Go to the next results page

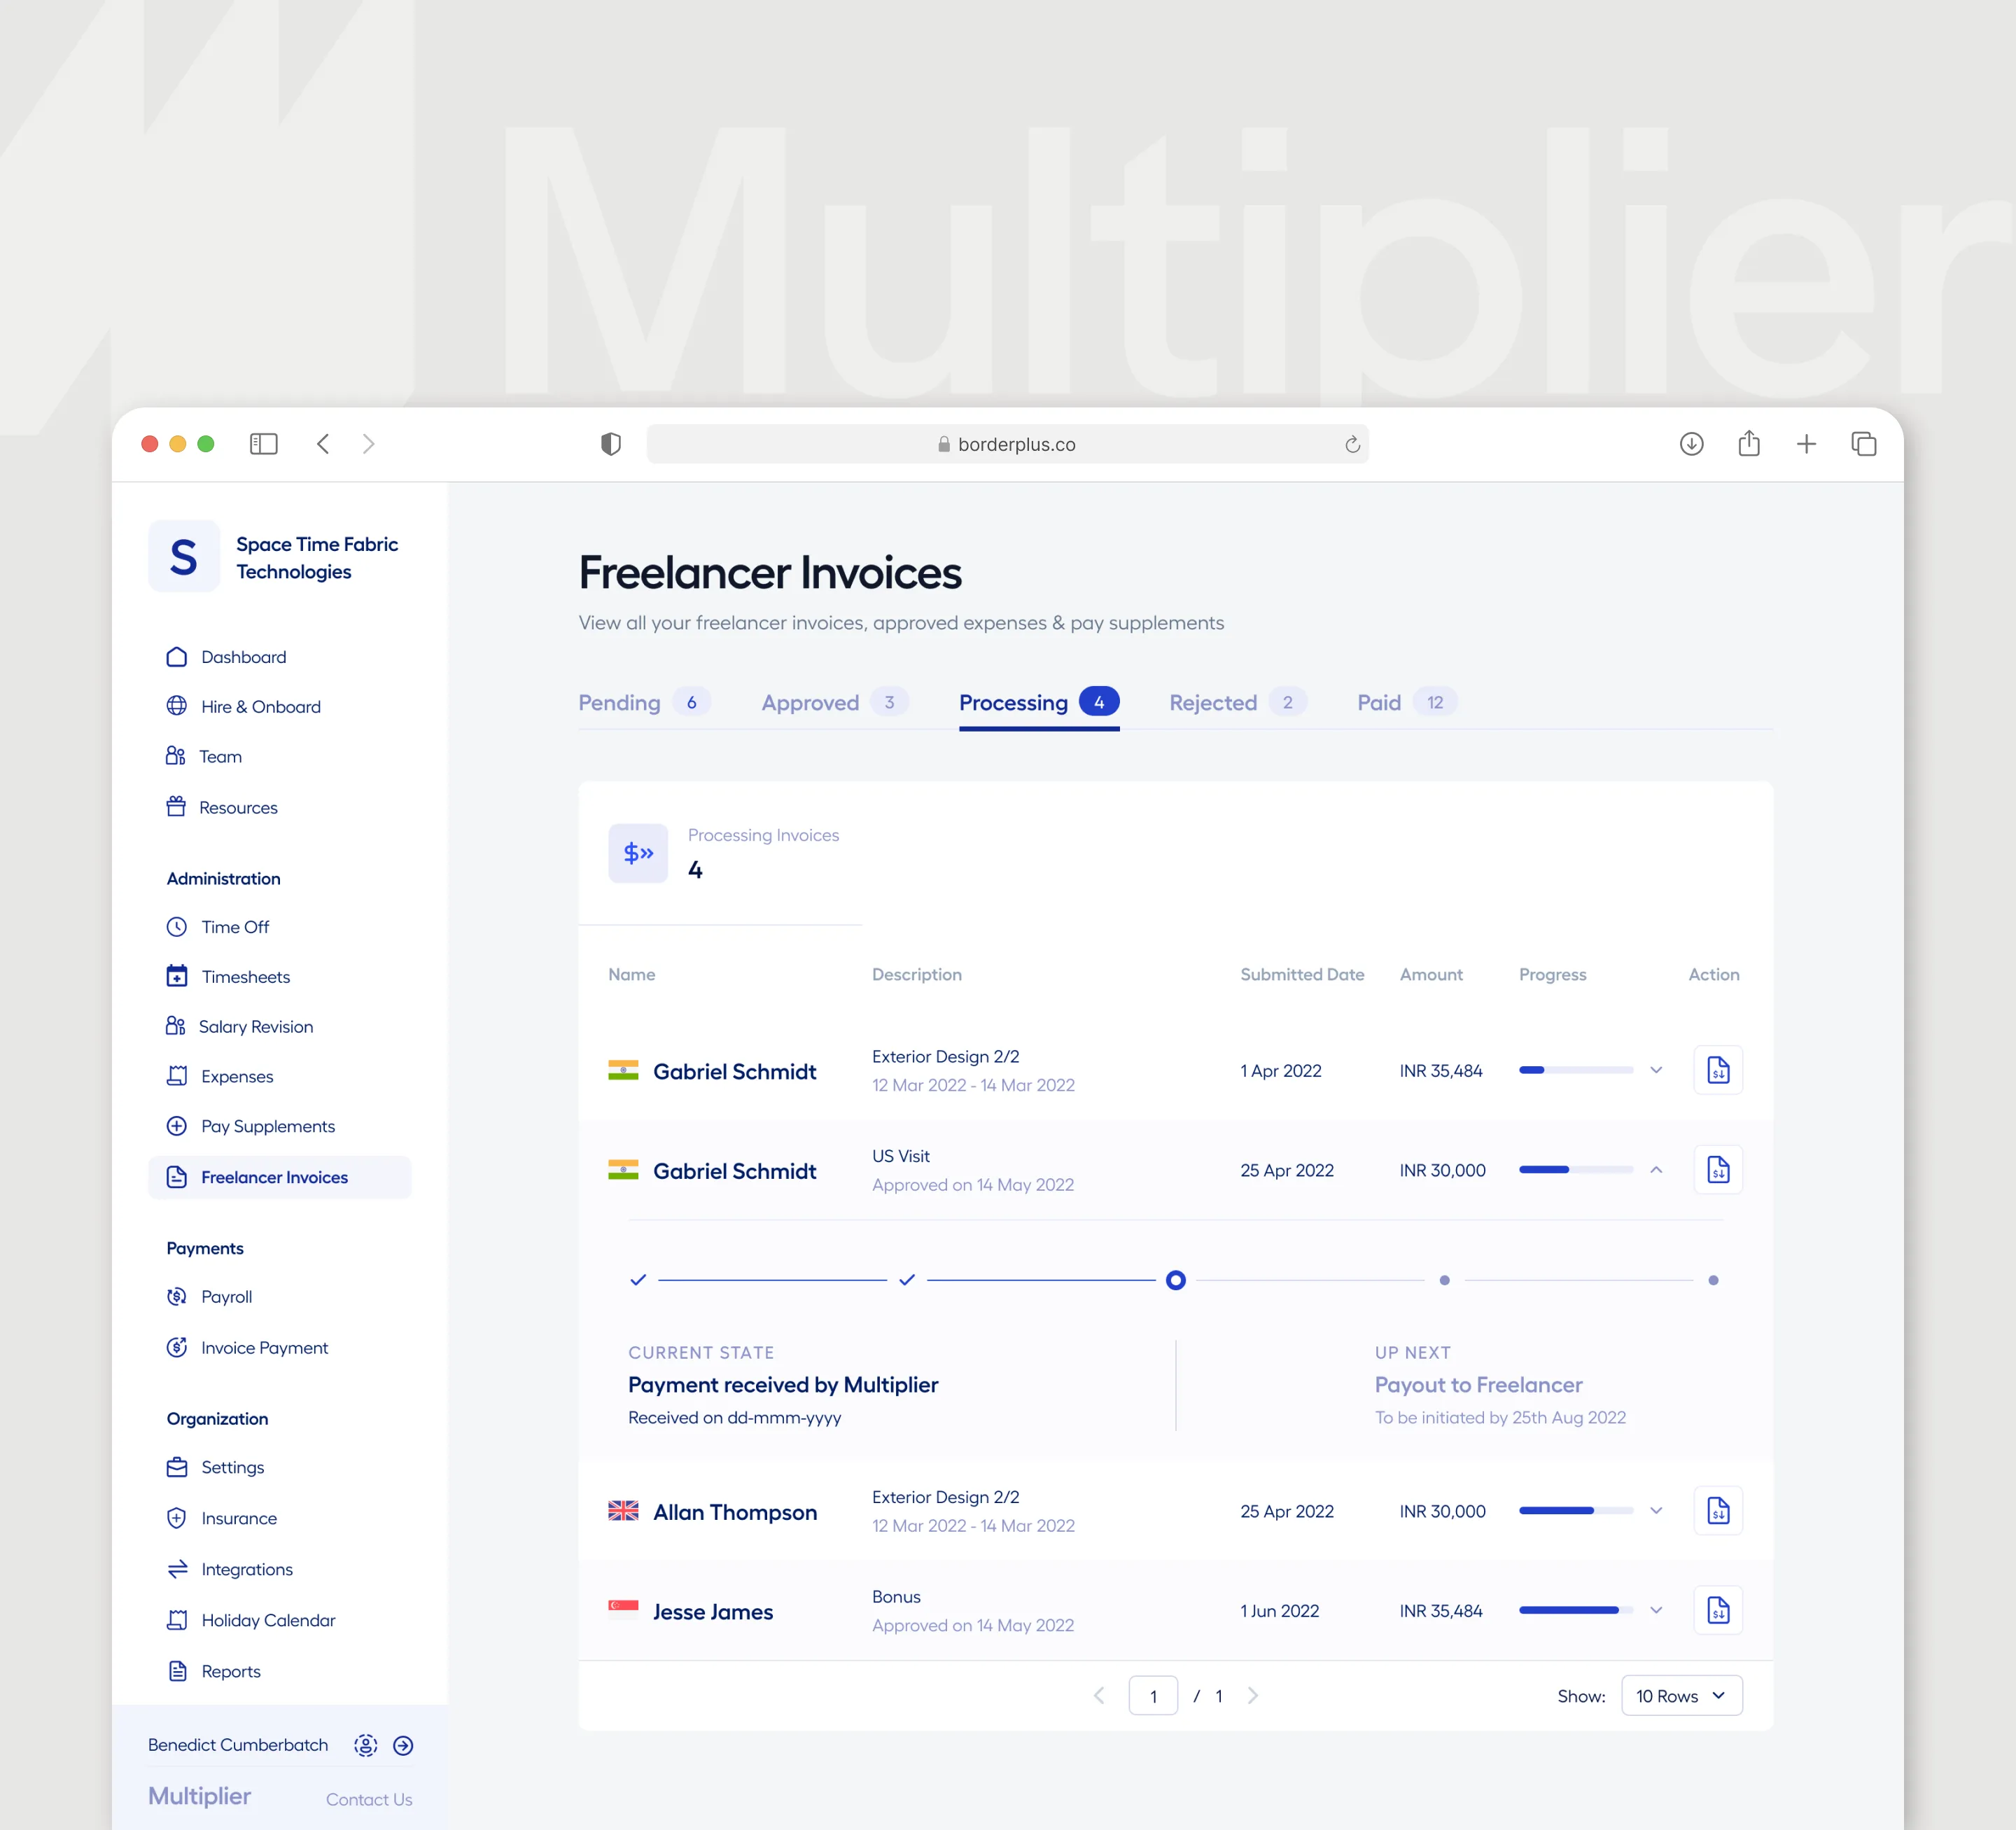[x=1252, y=1696]
